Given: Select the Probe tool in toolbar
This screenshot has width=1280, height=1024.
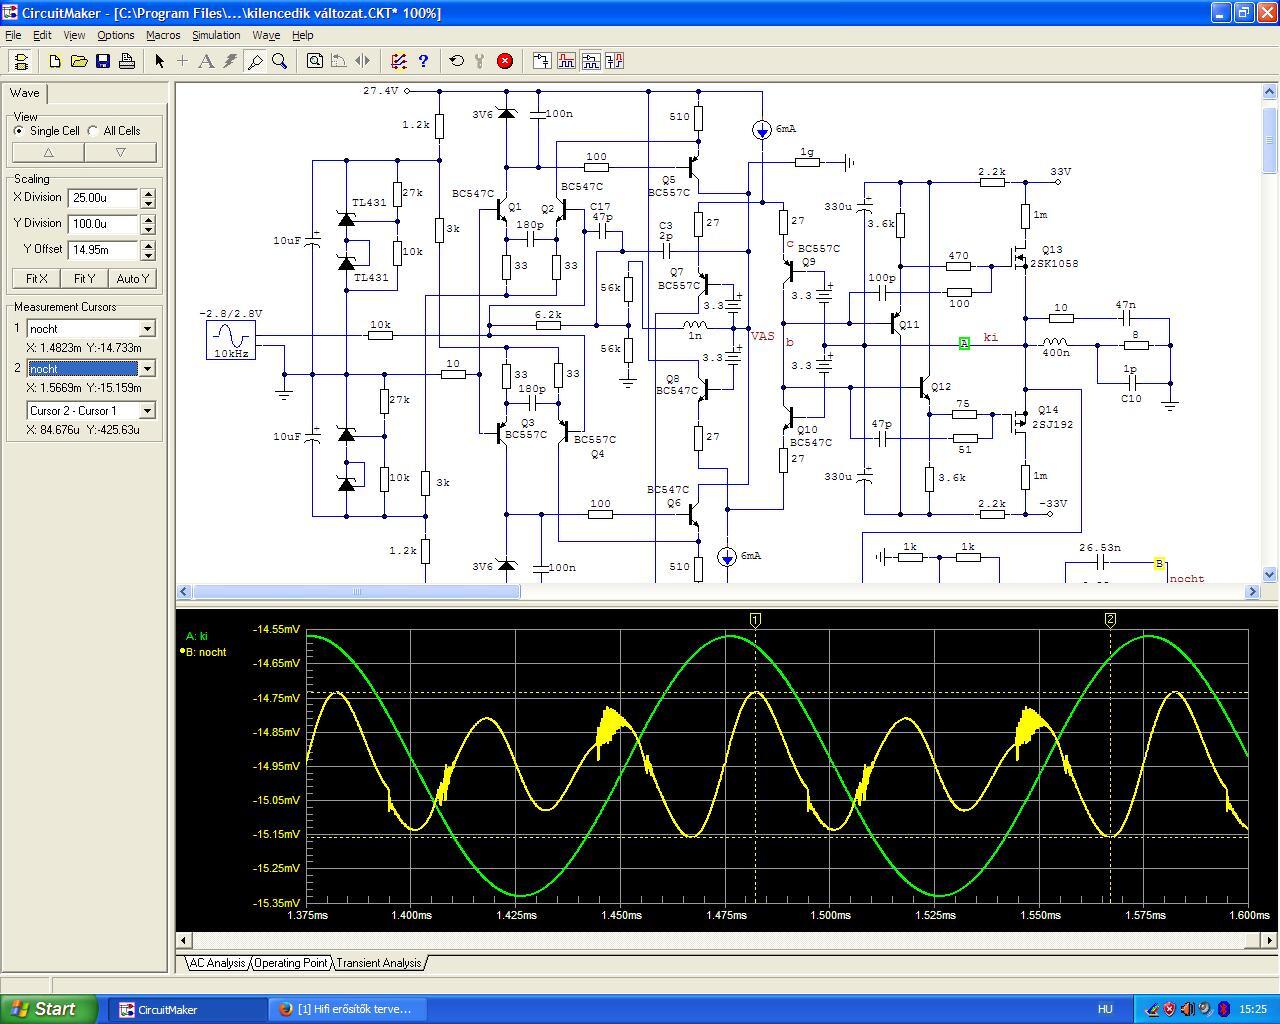Looking at the screenshot, I should (255, 61).
